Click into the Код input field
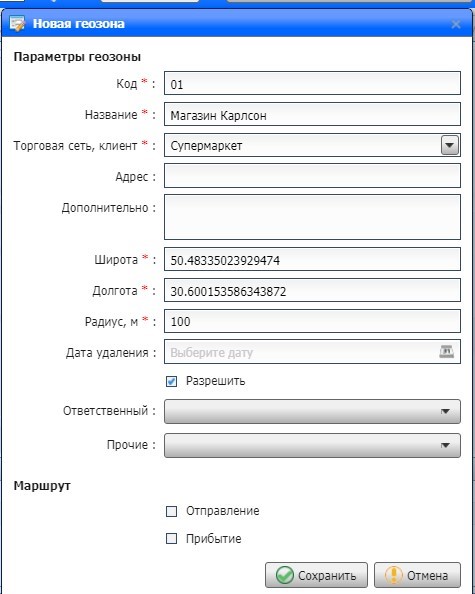Image resolution: width=475 pixels, height=594 pixels. coord(312,83)
